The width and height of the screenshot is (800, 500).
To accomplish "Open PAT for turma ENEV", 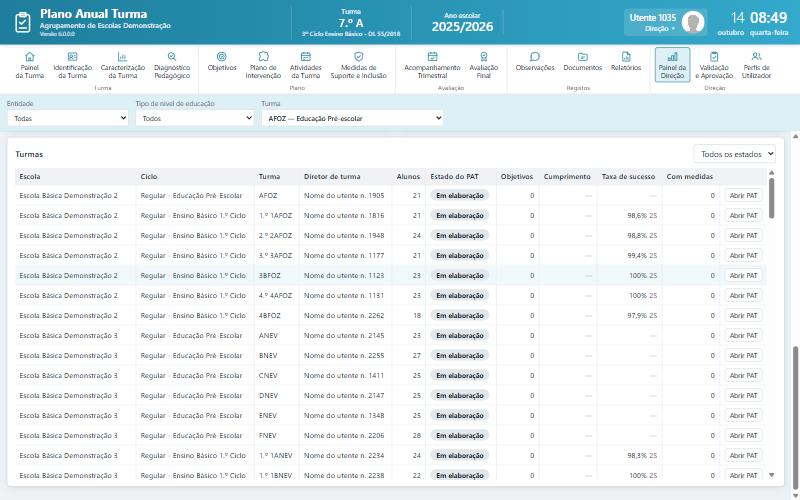I will click(743, 415).
